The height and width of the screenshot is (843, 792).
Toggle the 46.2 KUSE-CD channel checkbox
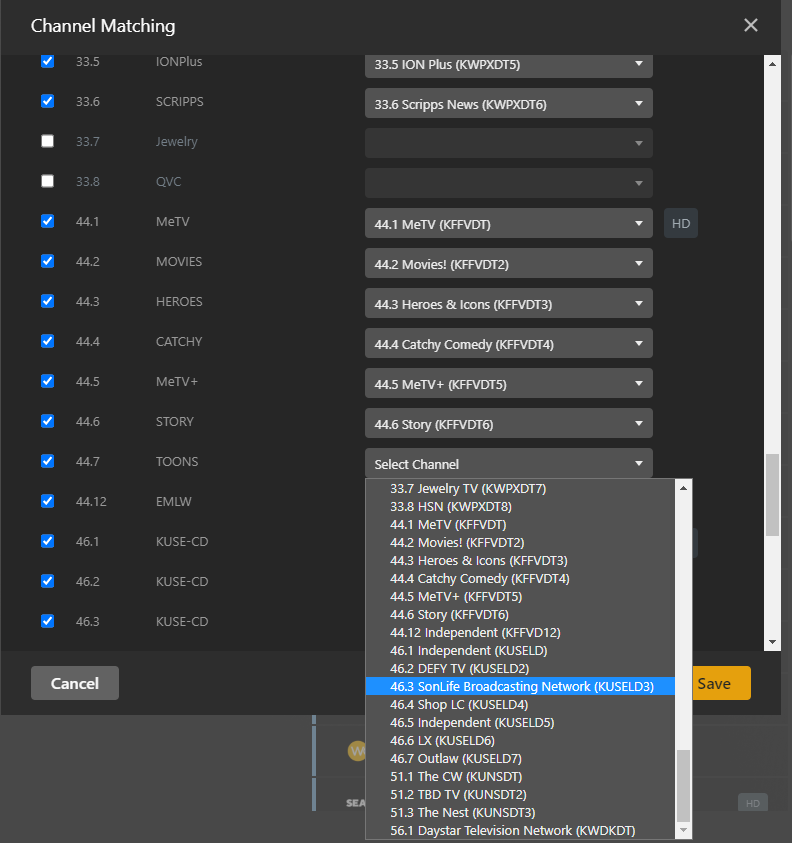(x=47, y=581)
